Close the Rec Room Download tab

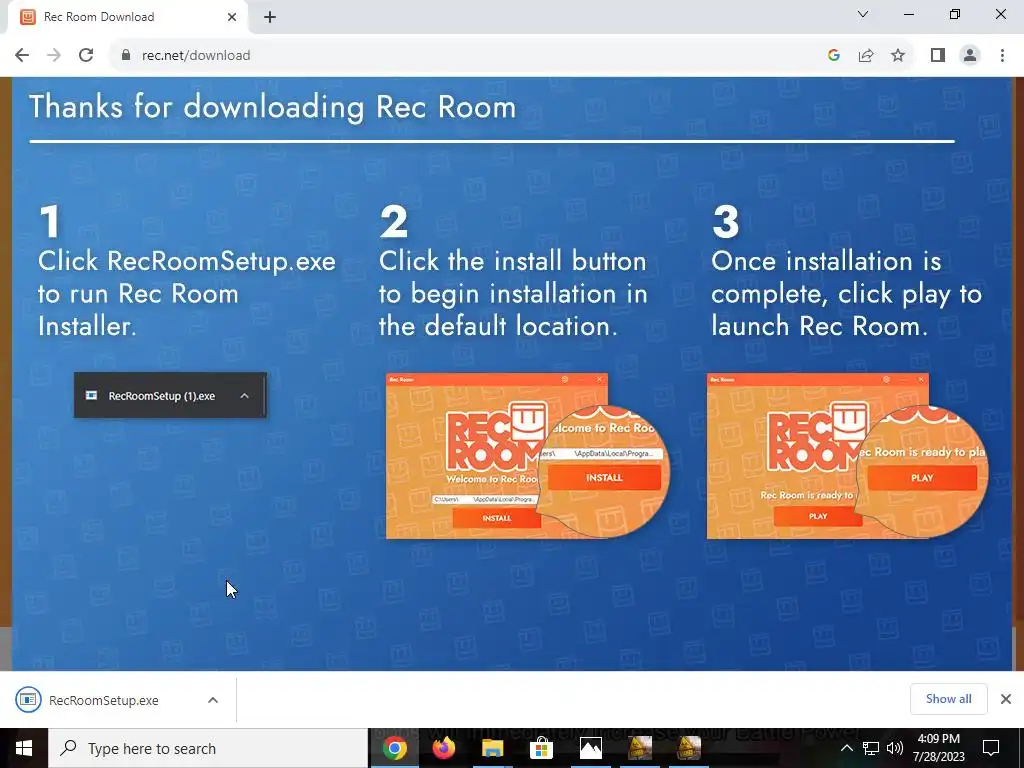point(232,17)
